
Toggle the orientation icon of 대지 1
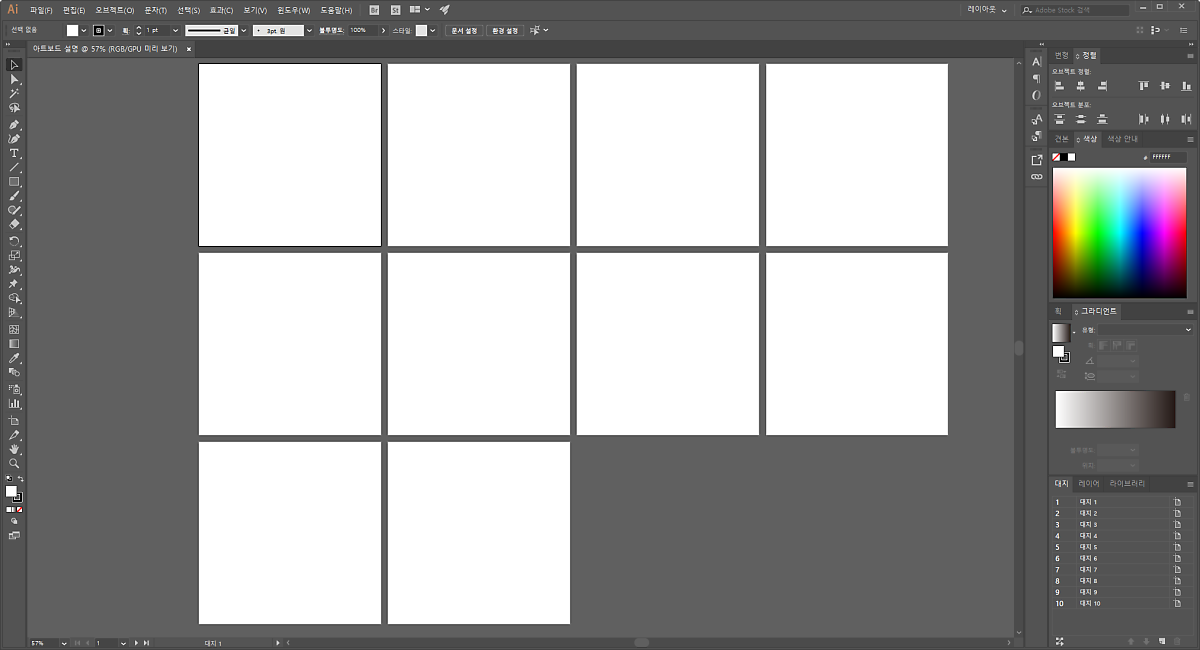1178,502
